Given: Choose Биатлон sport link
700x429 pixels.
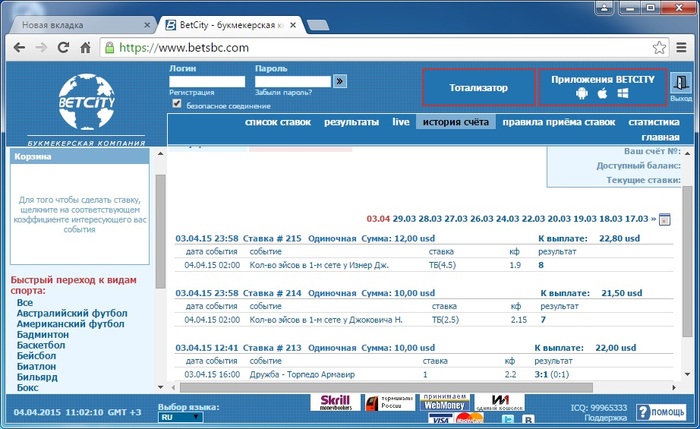Looking at the screenshot, I should click(37, 367).
